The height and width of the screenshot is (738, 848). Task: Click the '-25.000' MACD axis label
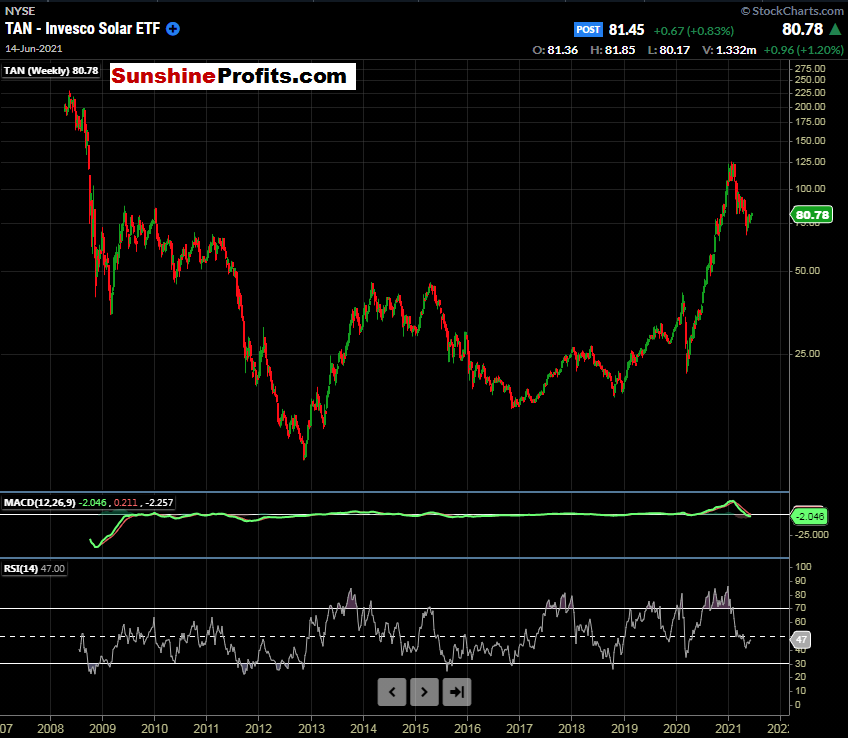[x=811, y=535]
